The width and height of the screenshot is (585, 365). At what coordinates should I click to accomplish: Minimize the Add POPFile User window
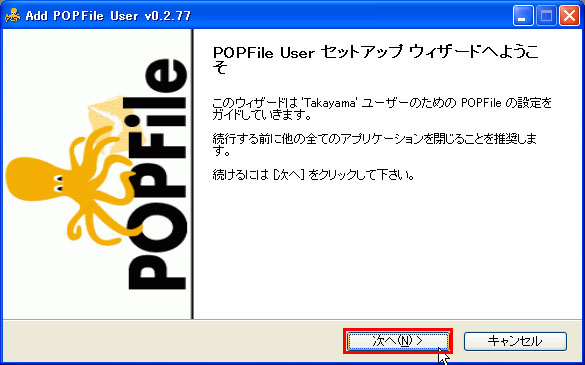(523, 16)
